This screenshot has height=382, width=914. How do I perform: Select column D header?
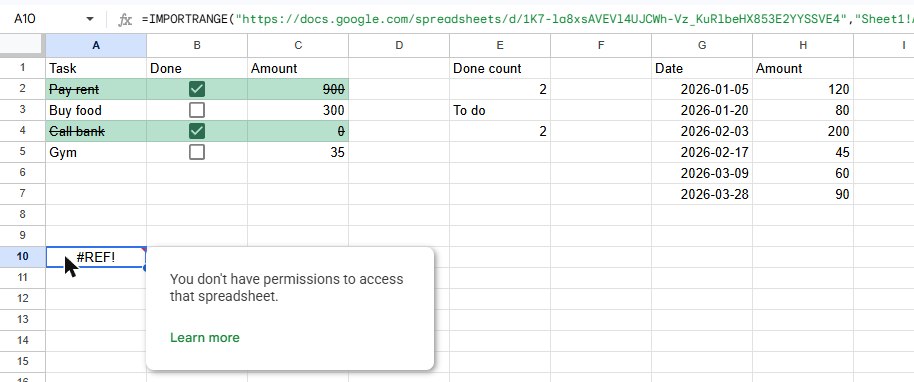tap(399, 45)
